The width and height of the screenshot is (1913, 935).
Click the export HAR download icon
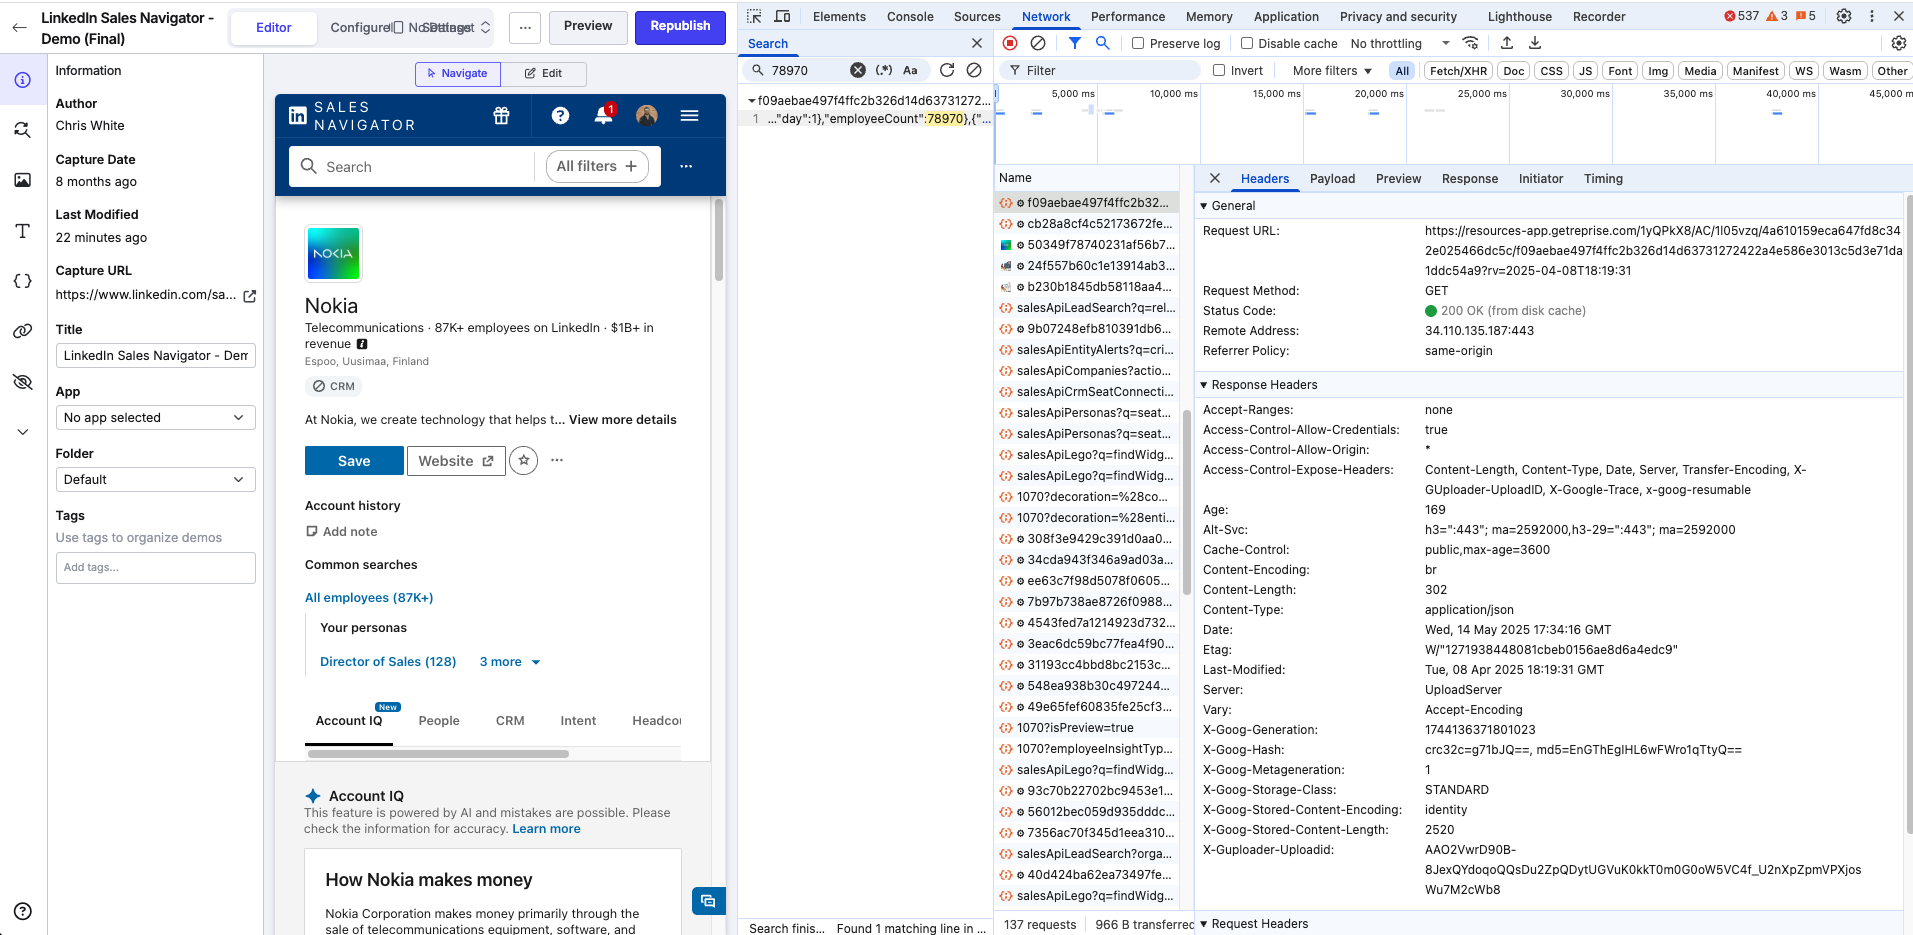1535,43
